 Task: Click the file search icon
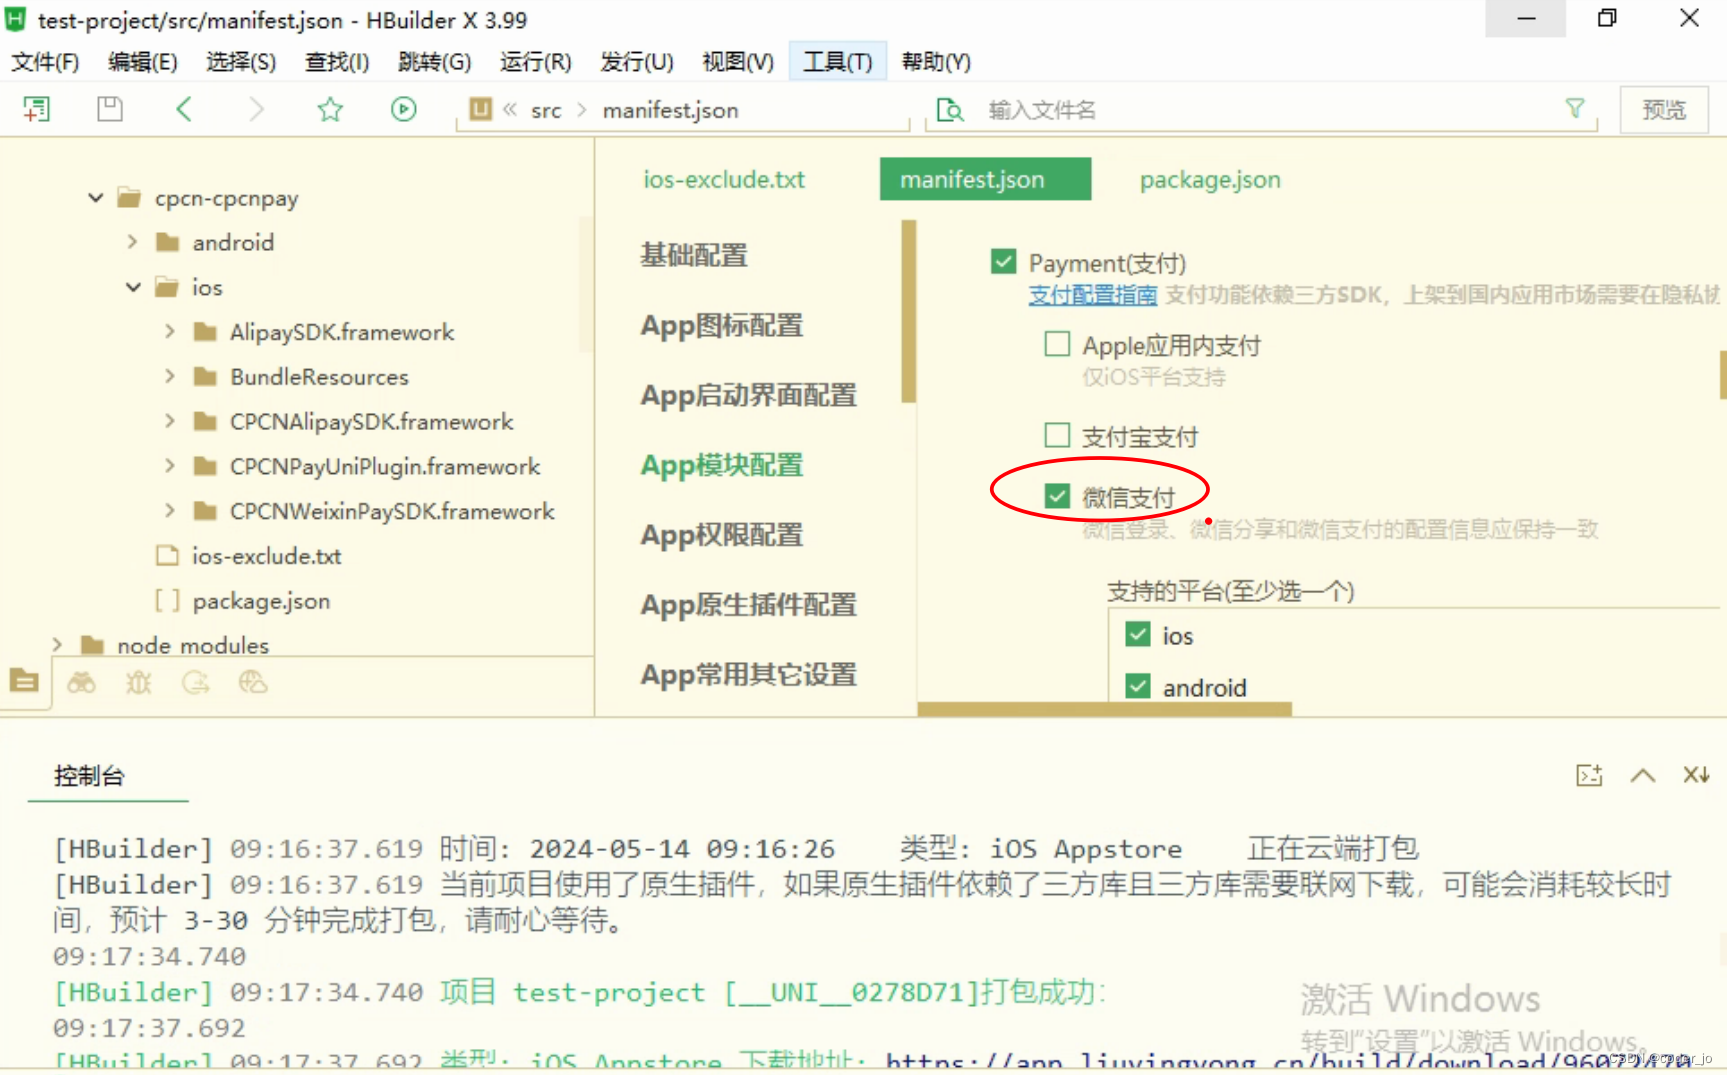949,109
